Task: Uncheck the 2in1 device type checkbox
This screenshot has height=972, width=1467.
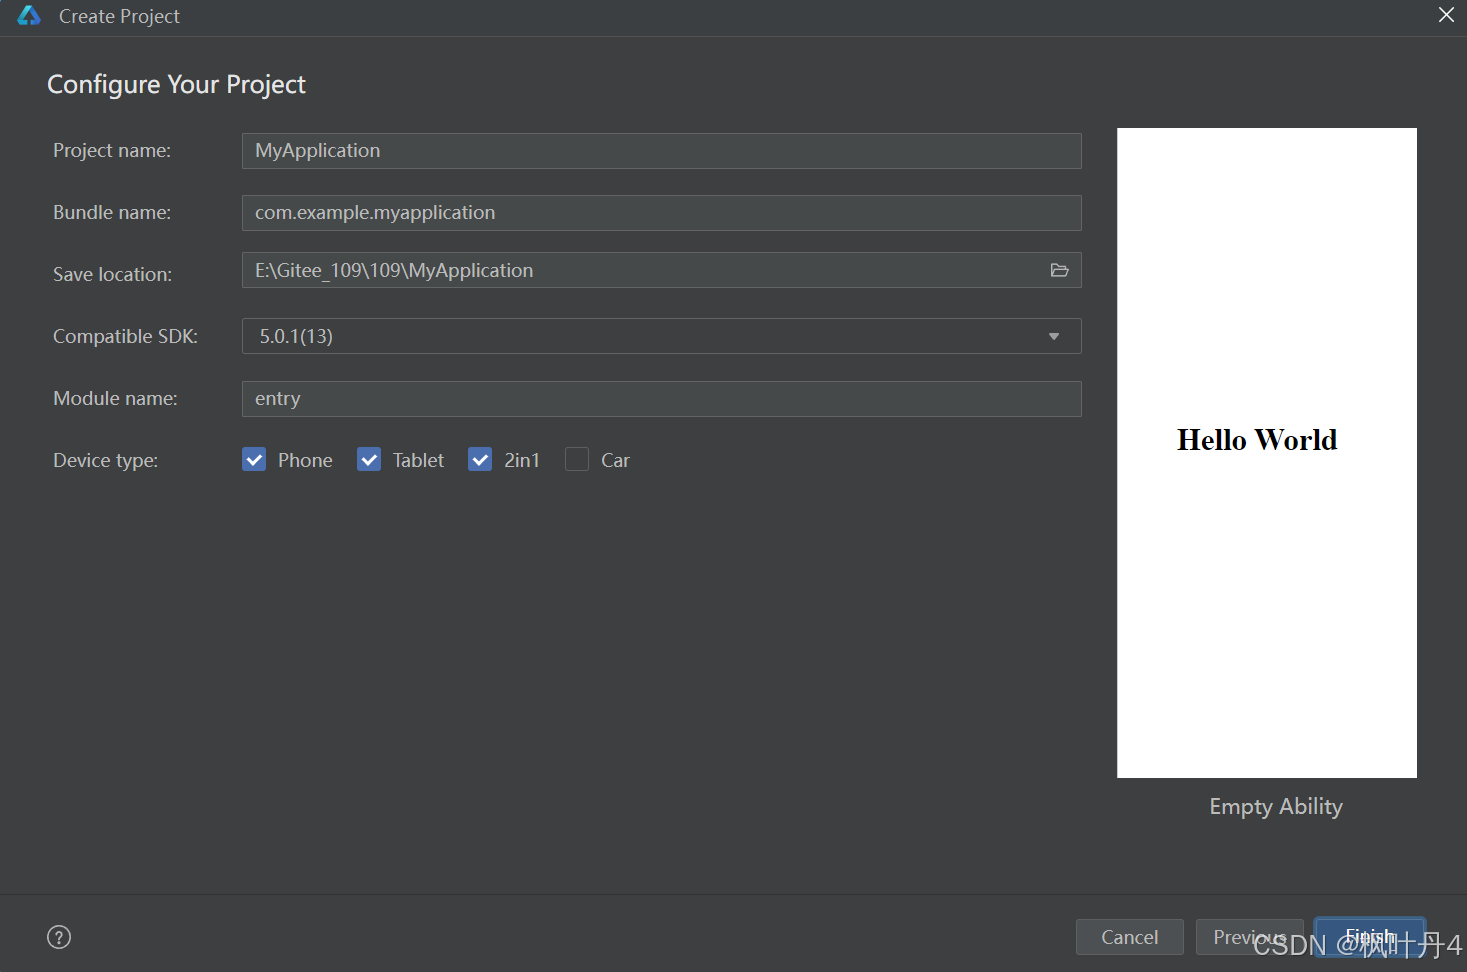Action: coord(480,460)
